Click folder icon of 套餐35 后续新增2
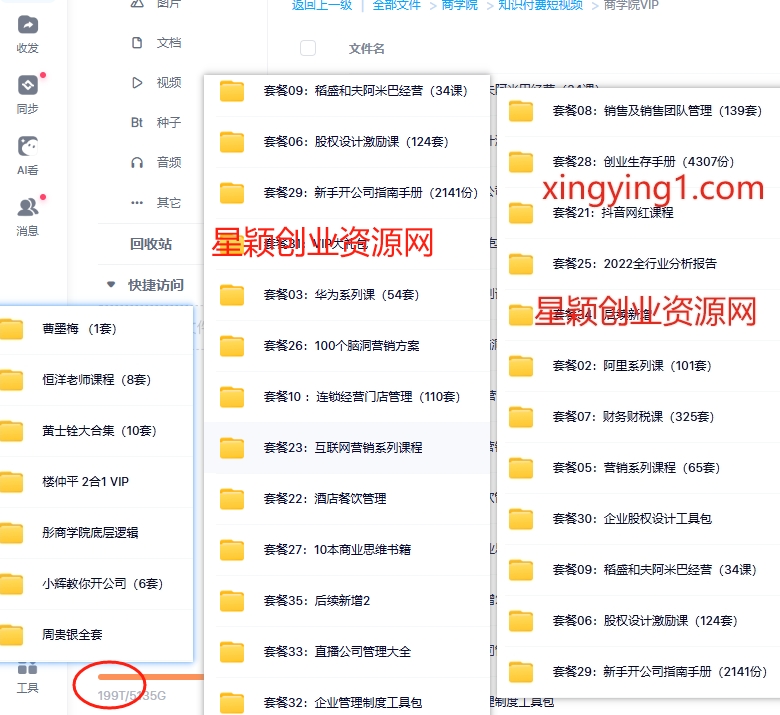The height and width of the screenshot is (715, 780). (x=232, y=601)
